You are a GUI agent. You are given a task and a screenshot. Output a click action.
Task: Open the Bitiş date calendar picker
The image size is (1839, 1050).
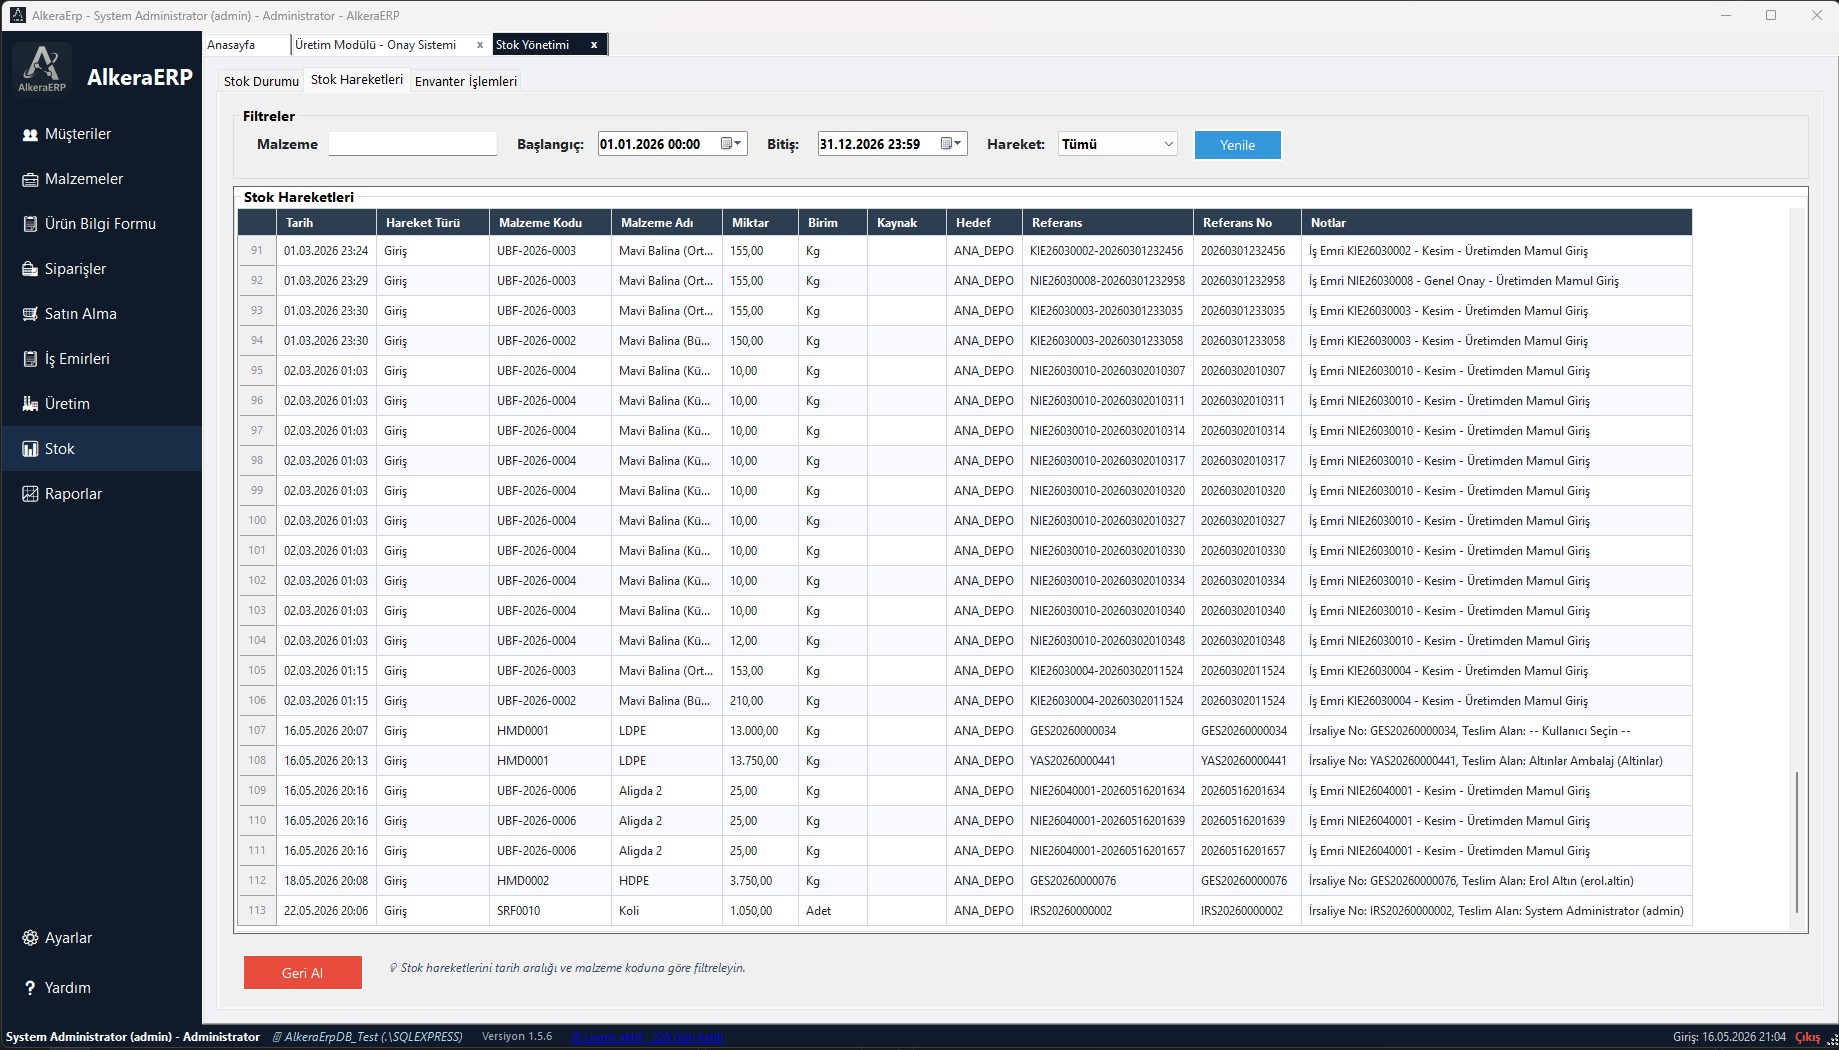tap(952, 144)
